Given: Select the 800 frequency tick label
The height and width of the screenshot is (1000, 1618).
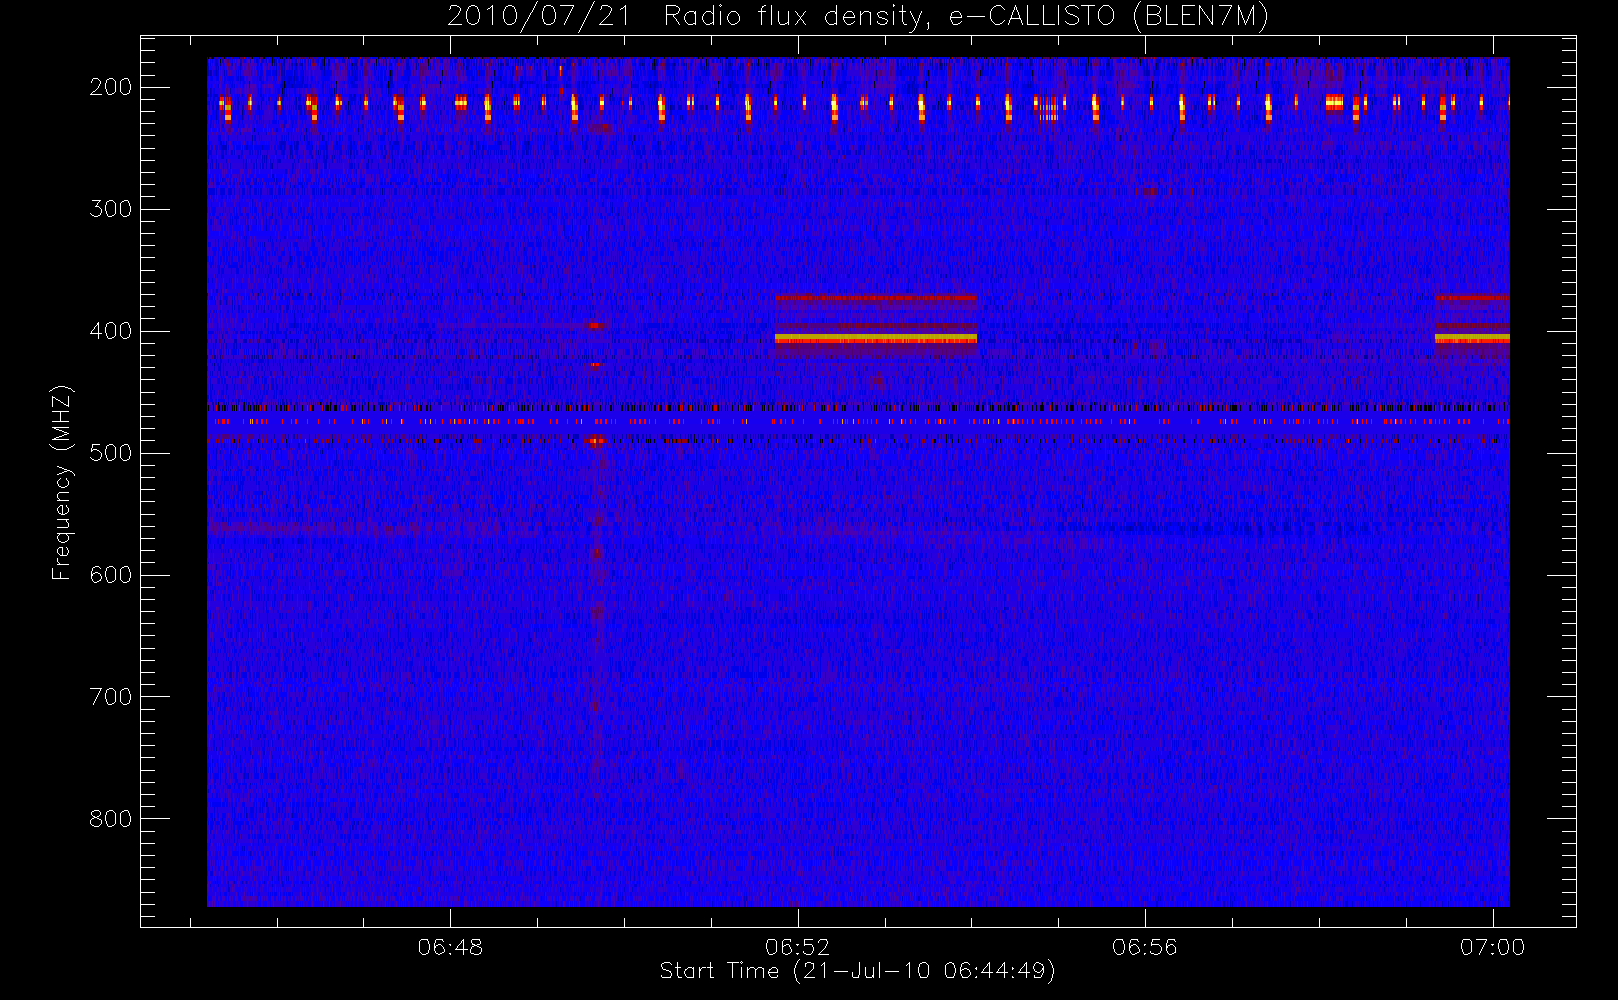Looking at the screenshot, I should (111, 819).
